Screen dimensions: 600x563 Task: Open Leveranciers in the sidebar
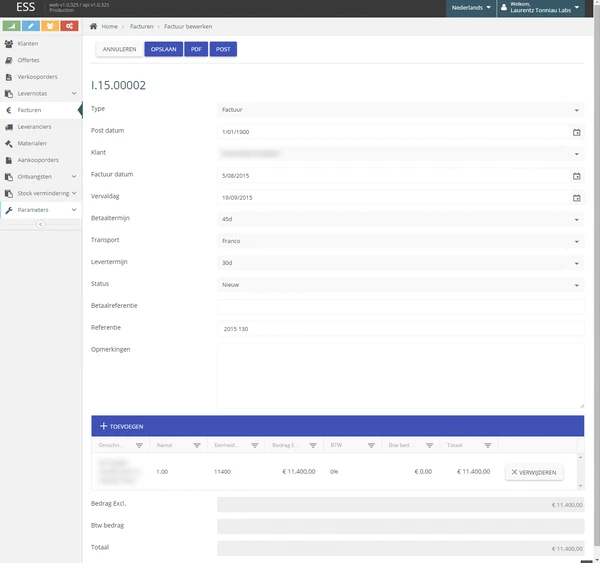coord(41,127)
